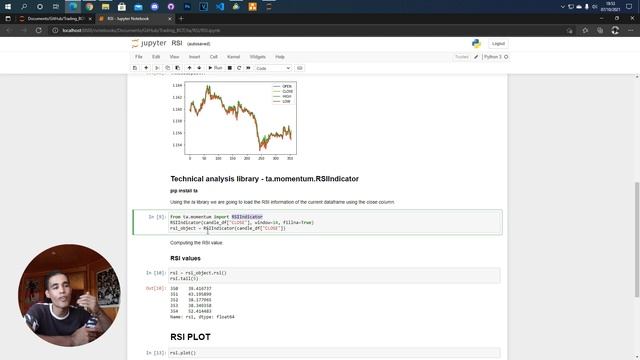Screen dimensions: 640x360
Task: Click the RSI values heading
Action: 185,258
